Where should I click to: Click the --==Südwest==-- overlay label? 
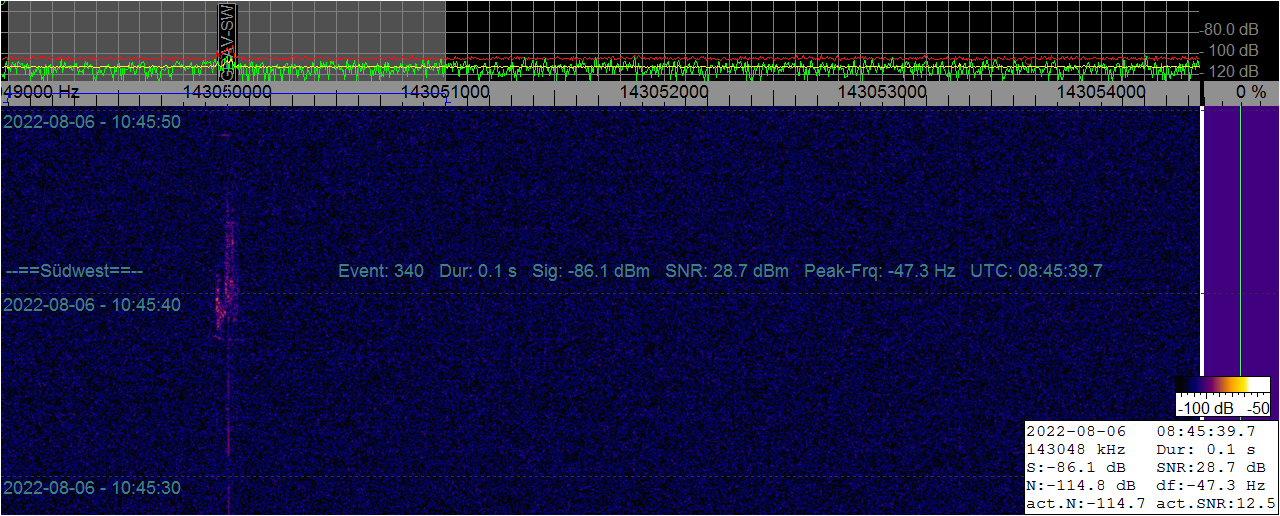(x=75, y=271)
